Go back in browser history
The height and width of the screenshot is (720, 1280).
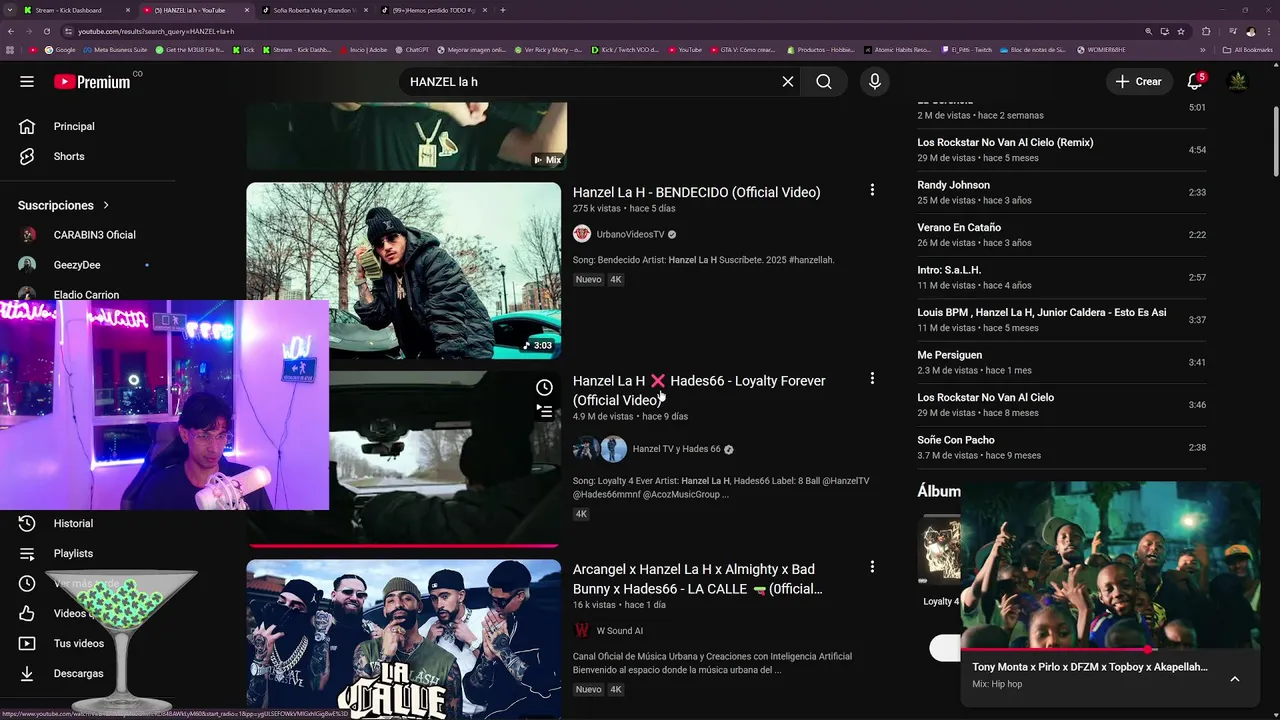coord(11,31)
